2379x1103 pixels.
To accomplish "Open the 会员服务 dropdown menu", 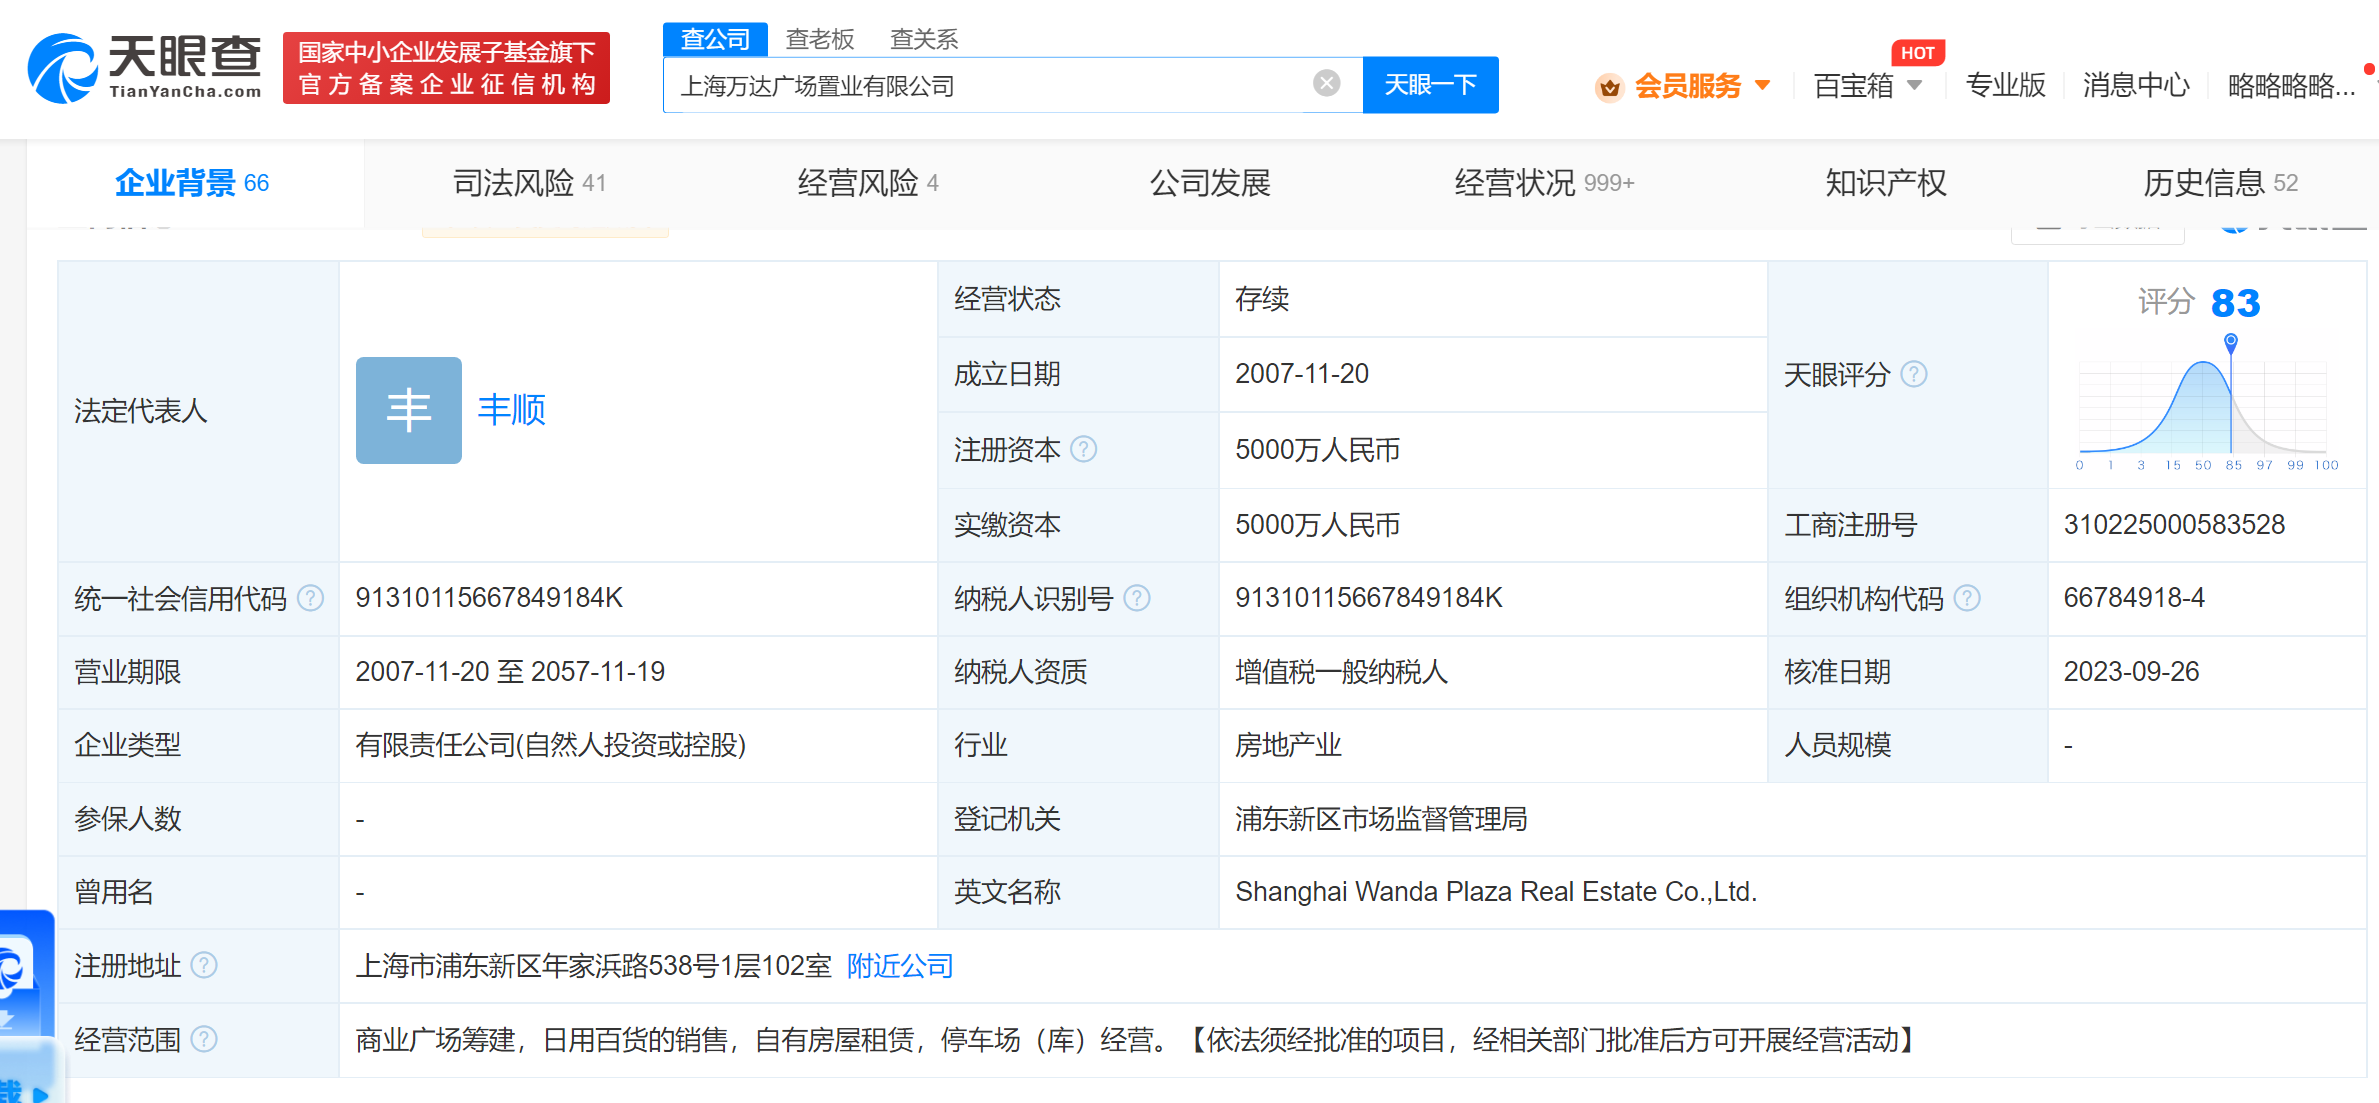I will pos(1702,86).
